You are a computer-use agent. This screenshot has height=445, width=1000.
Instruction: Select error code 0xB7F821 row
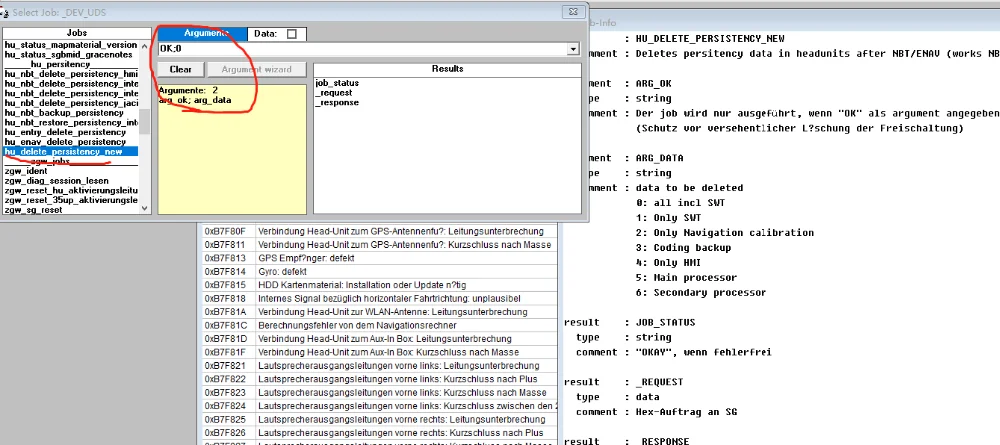pyautogui.click(x=380, y=365)
